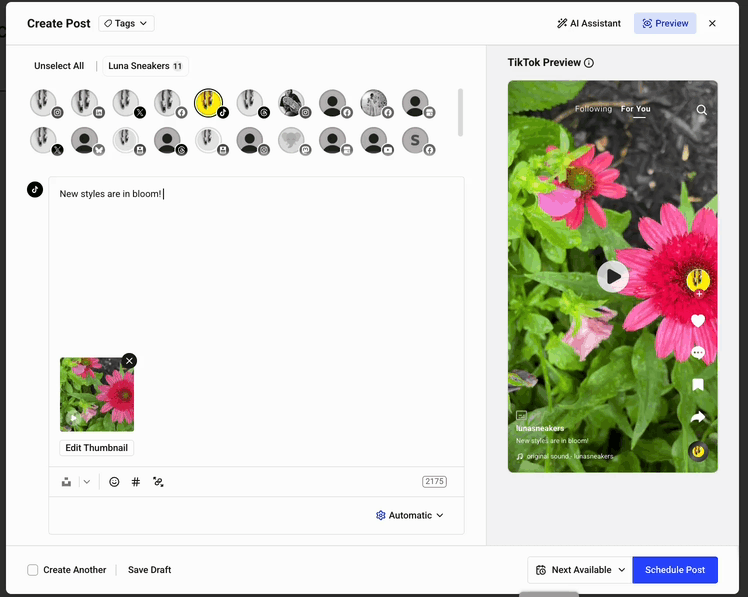Click the spinning sound disc in preview
The height and width of the screenshot is (597, 748).
click(x=698, y=451)
